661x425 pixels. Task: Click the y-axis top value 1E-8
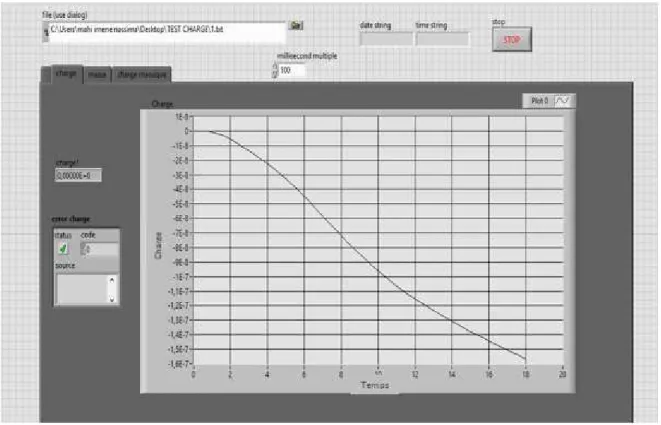(x=181, y=116)
